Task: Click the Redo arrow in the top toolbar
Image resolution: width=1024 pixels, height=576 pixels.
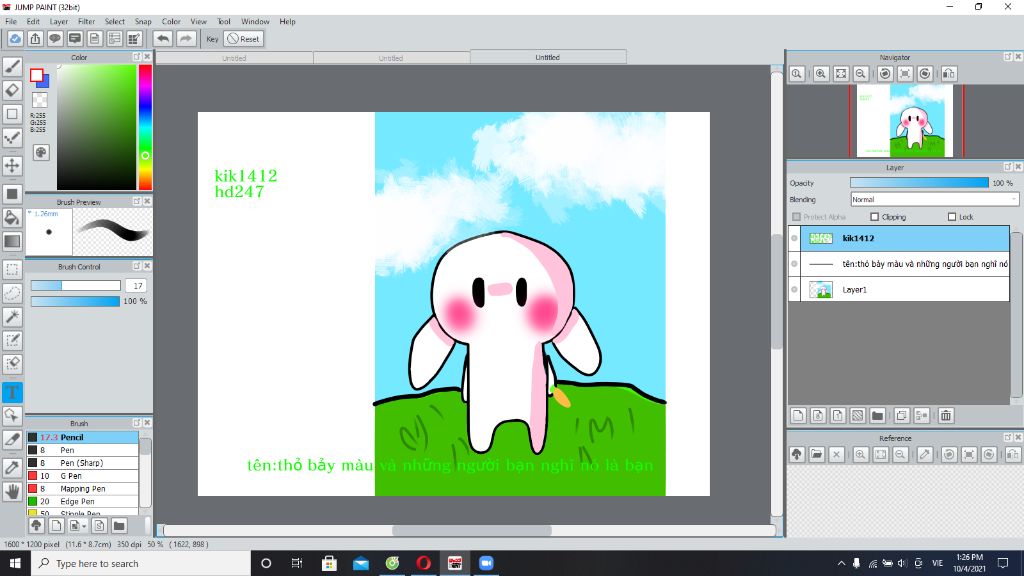Action: coord(186,39)
